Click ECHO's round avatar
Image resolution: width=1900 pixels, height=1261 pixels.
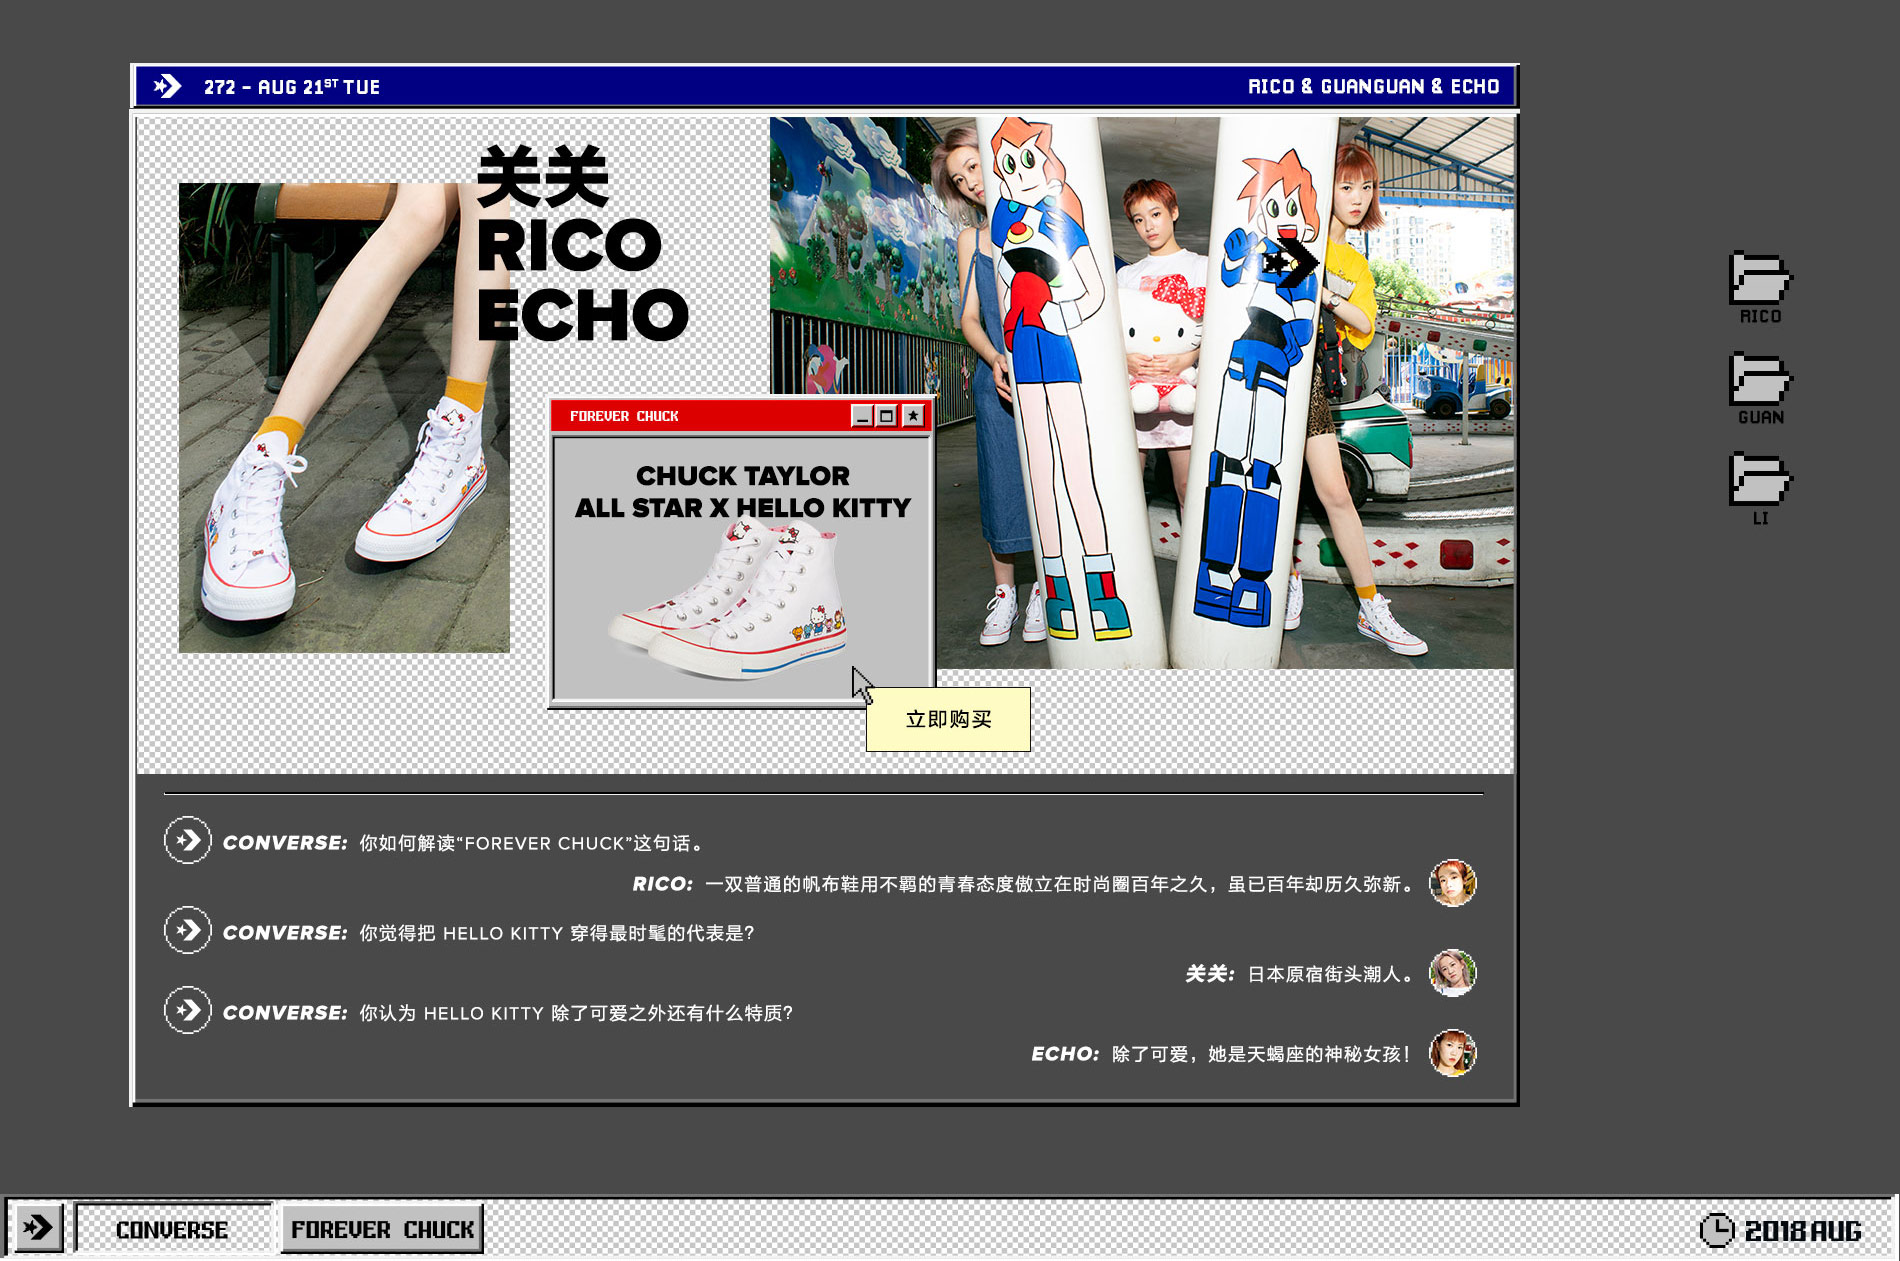(1452, 1053)
